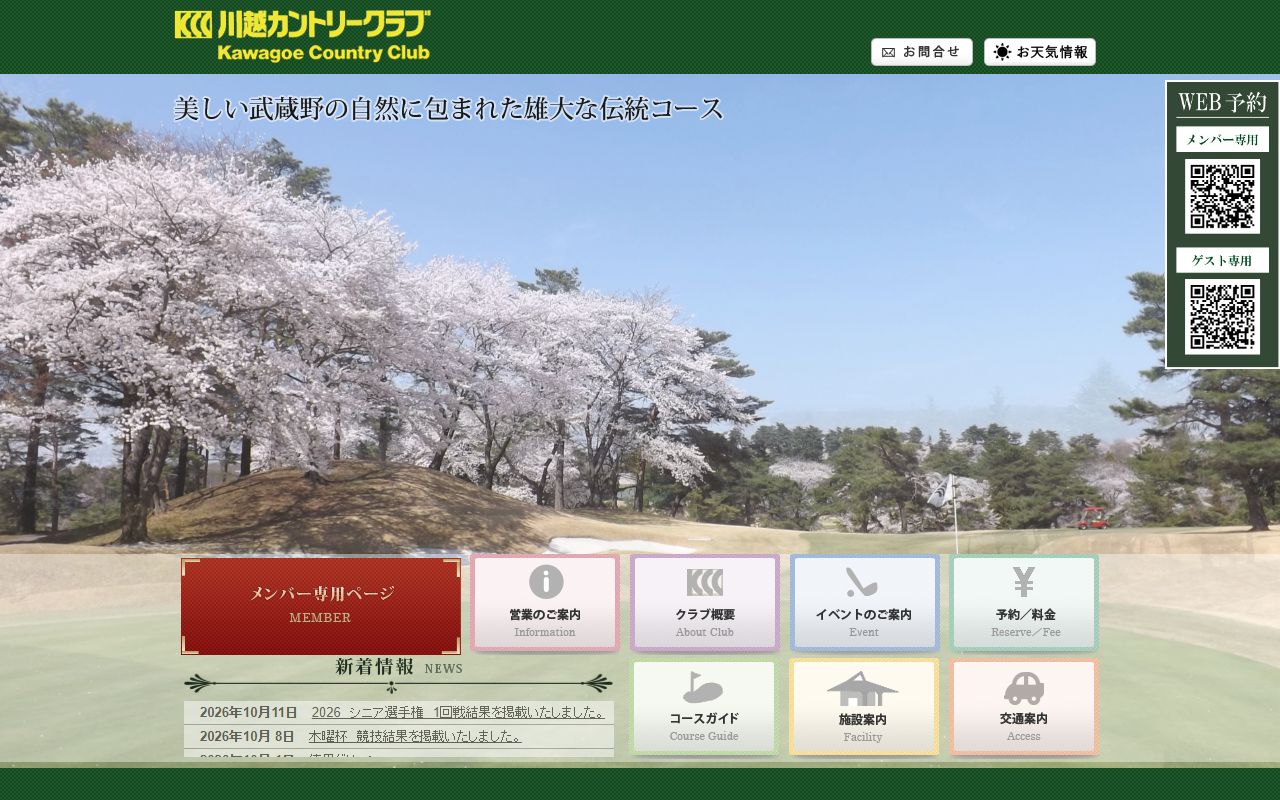Open 予約／料金 Reserve/Fee tile
Image resolution: width=1280 pixels, height=800 pixels.
click(1024, 603)
